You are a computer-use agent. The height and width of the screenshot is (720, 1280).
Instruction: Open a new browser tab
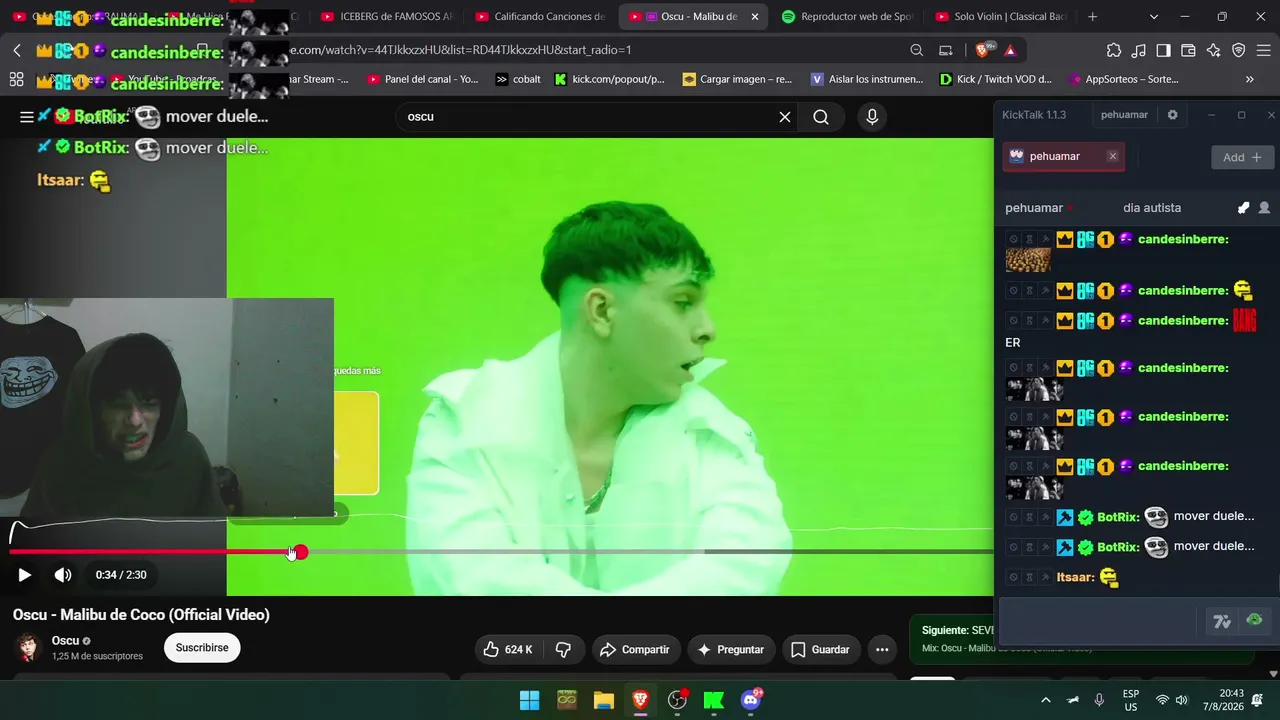point(1092,17)
